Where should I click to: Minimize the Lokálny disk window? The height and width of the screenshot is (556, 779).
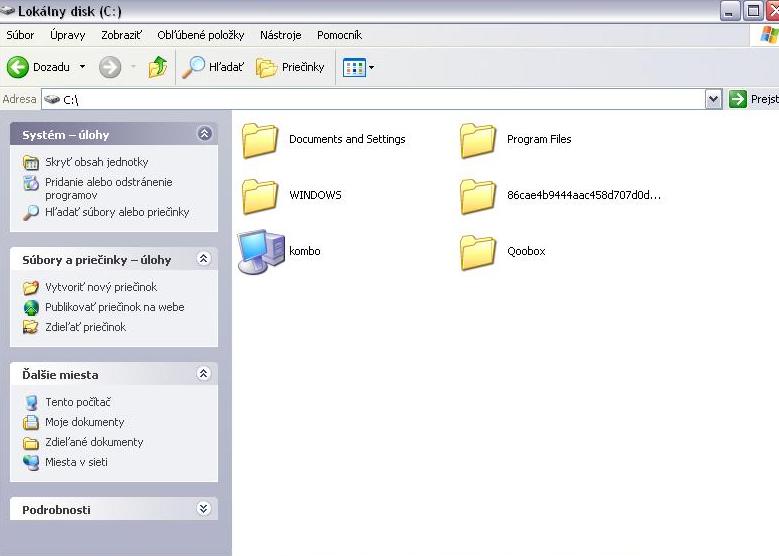[x=730, y=11]
